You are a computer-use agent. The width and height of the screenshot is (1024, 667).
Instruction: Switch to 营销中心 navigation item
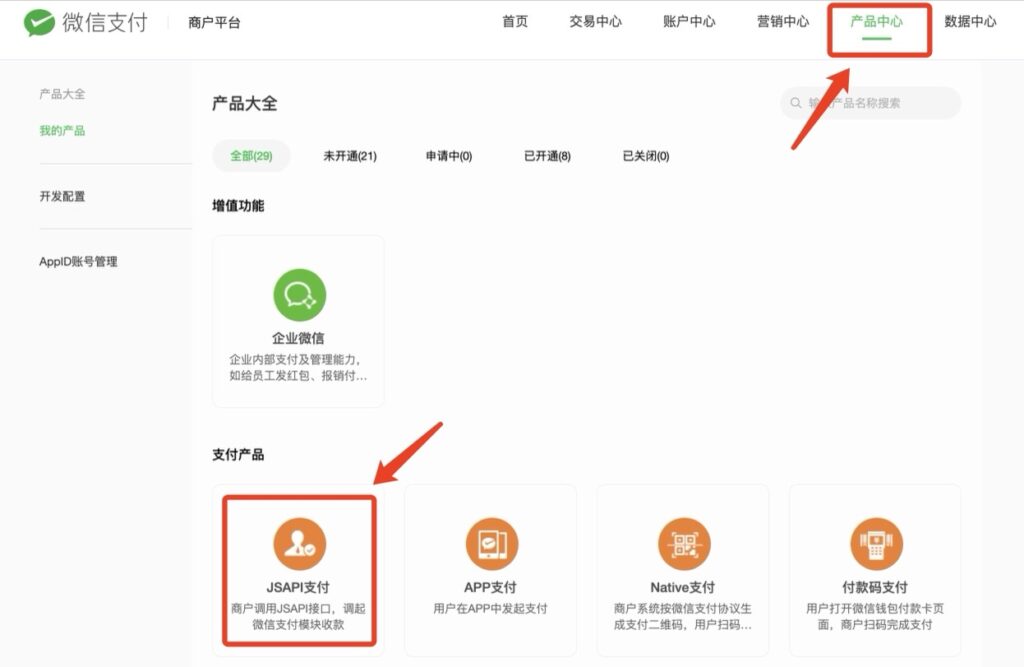[x=782, y=22]
